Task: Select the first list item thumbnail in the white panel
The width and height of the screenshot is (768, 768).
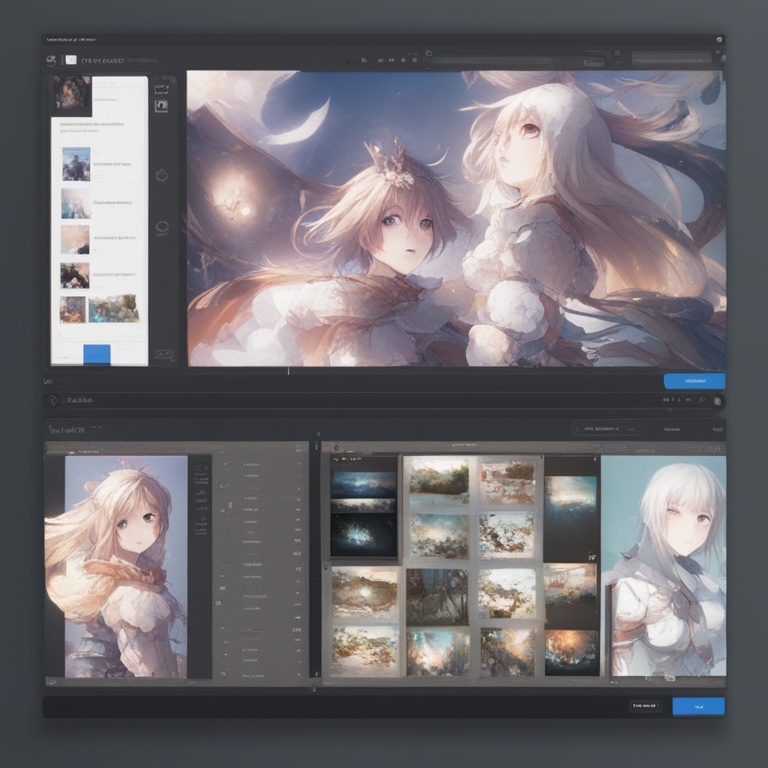Action: [x=76, y=164]
